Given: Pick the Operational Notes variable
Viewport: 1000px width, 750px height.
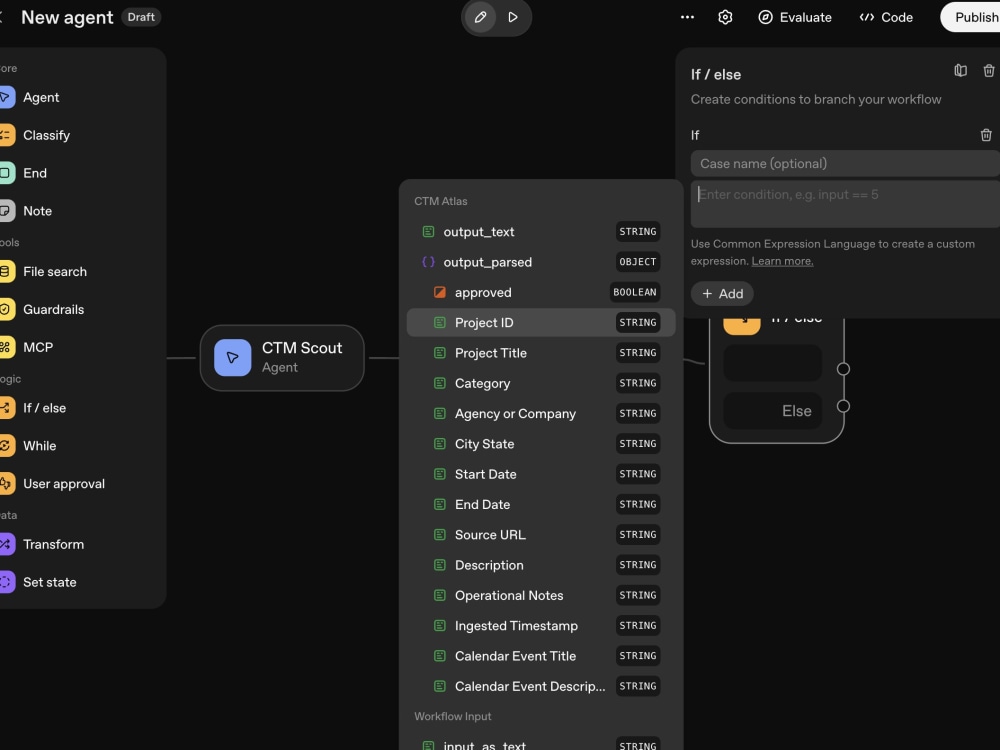Looking at the screenshot, I should click(541, 595).
